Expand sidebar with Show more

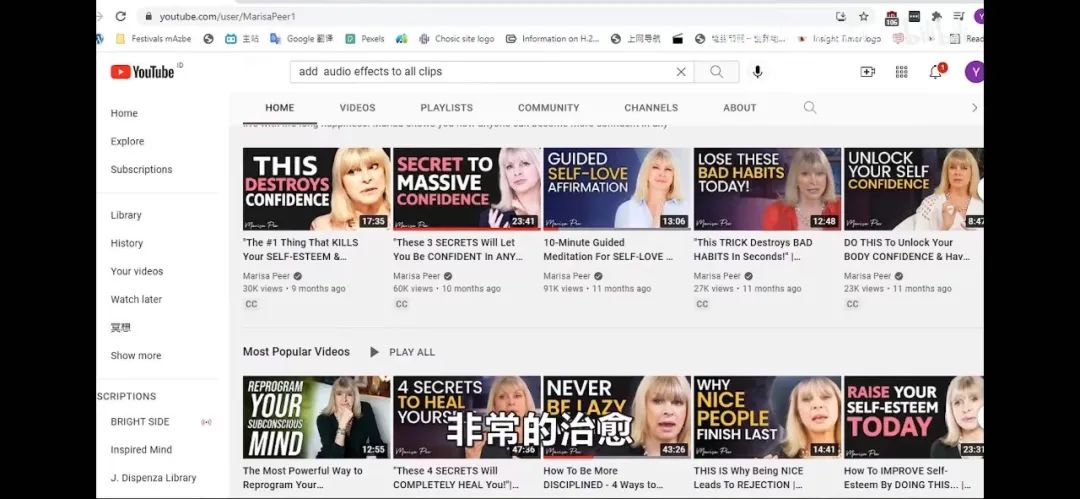[136, 356]
